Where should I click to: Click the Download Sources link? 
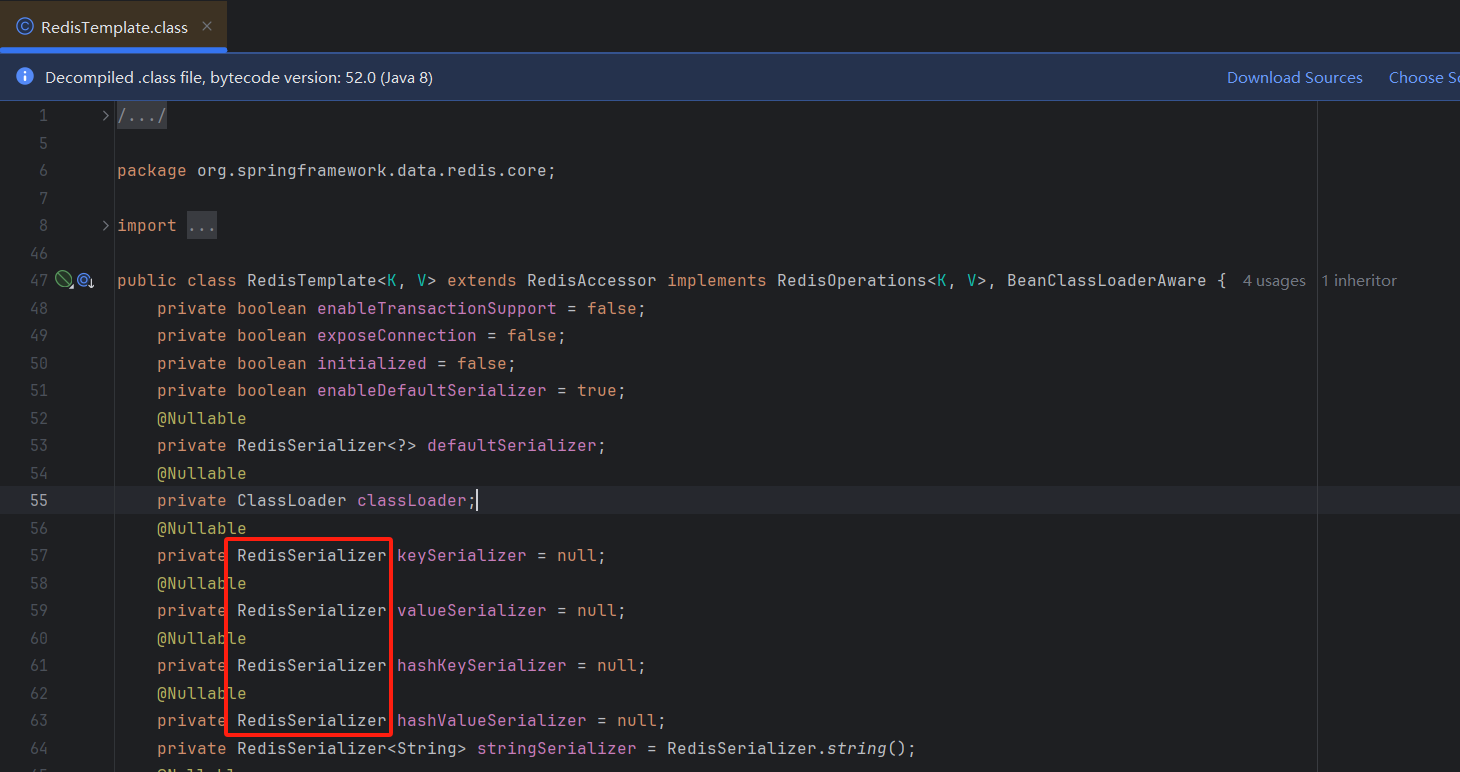(x=1294, y=77)
